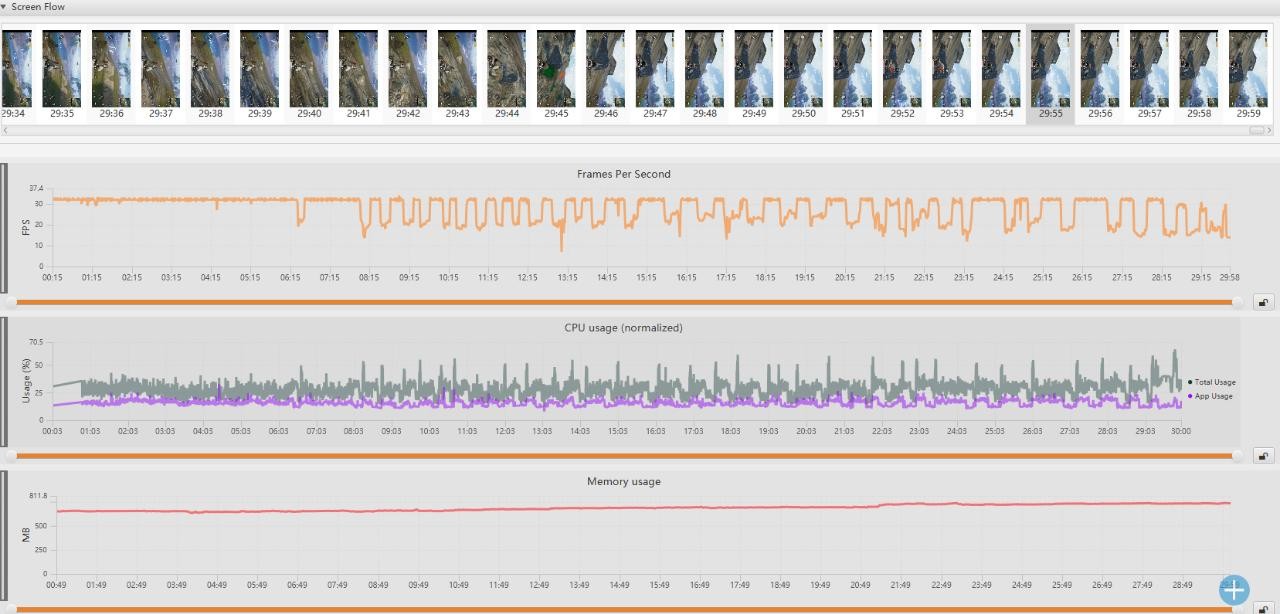
Task: Toggle the Total Usage legend entry
Action: 1213,382
